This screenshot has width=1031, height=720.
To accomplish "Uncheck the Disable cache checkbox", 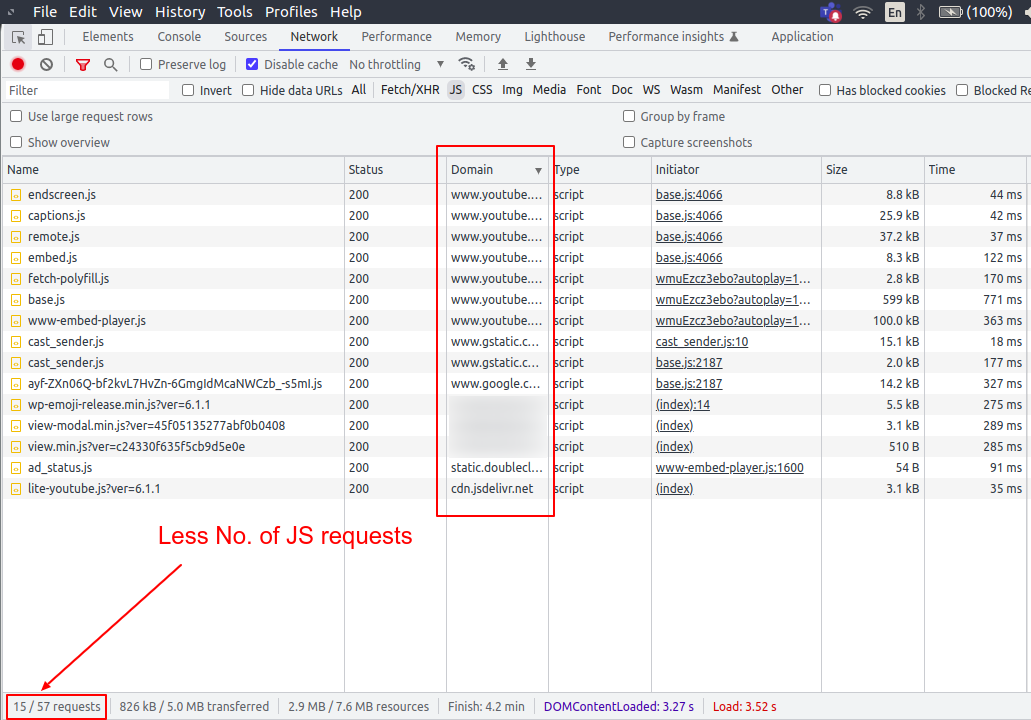I will pyautogui.click(x=252, y=64).
